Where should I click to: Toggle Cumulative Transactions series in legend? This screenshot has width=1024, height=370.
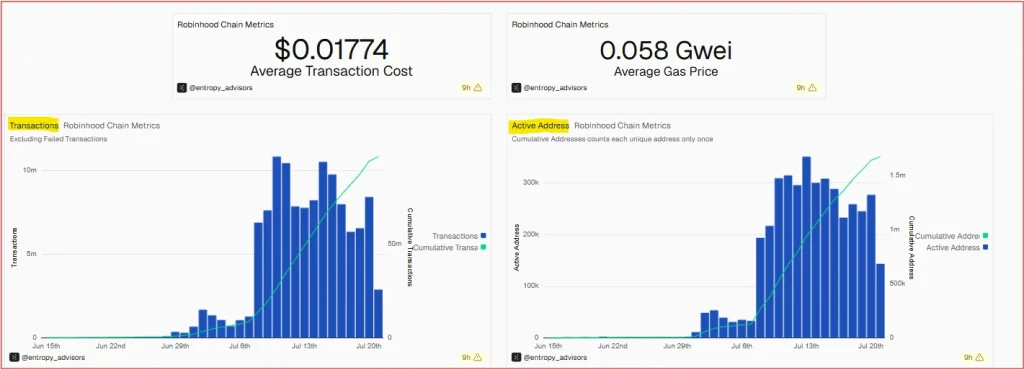[450, 247]
